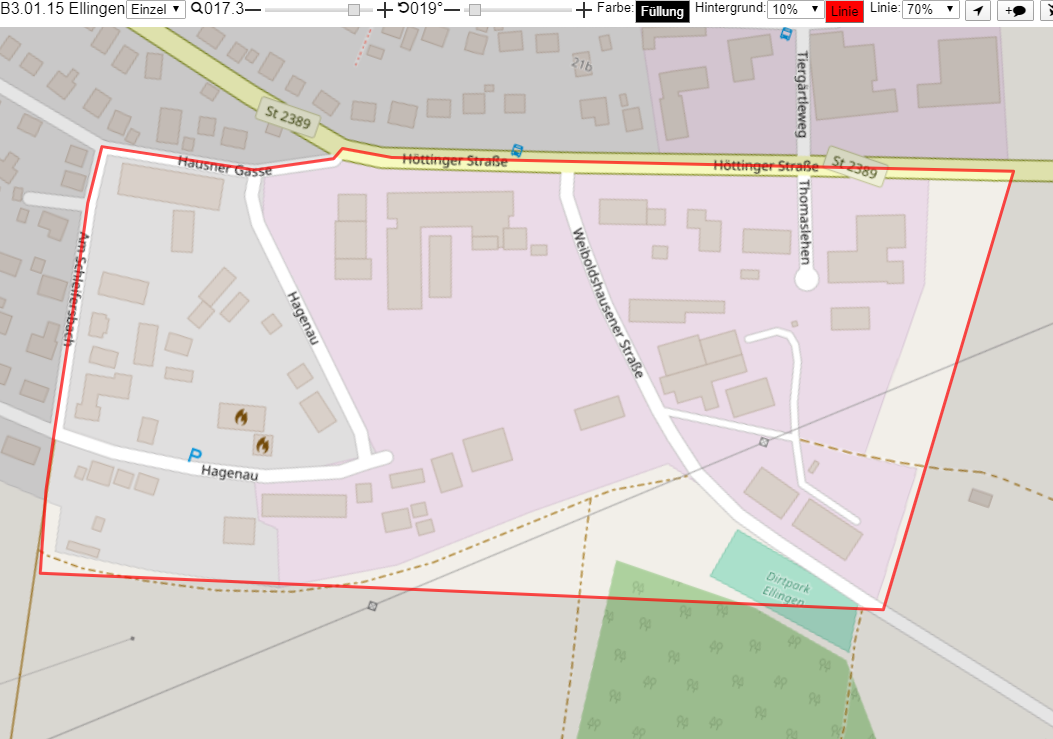The height and width of the screenshot is (739, 1053).
Task: Click the zoom slider handle
Action: (x=354, y=10)
